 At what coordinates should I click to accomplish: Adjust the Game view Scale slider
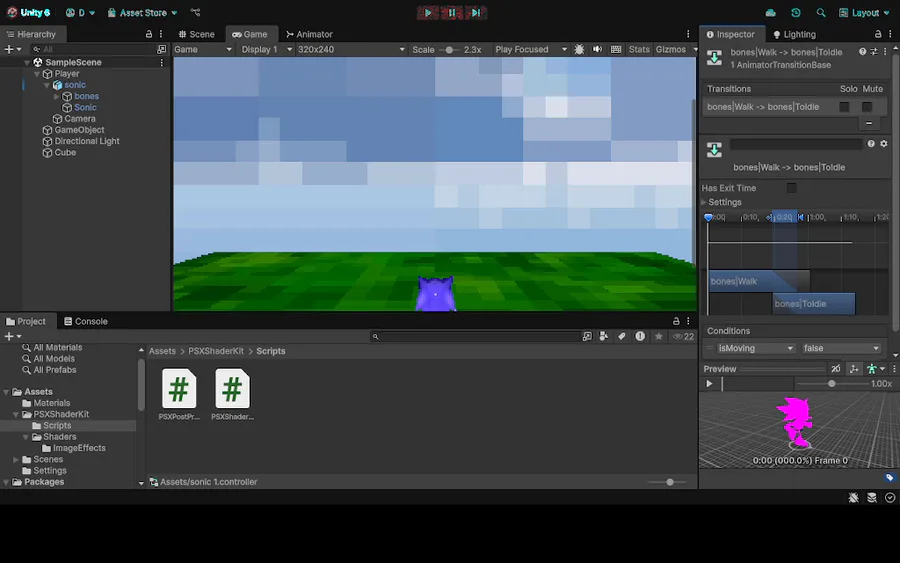(449, 49)
